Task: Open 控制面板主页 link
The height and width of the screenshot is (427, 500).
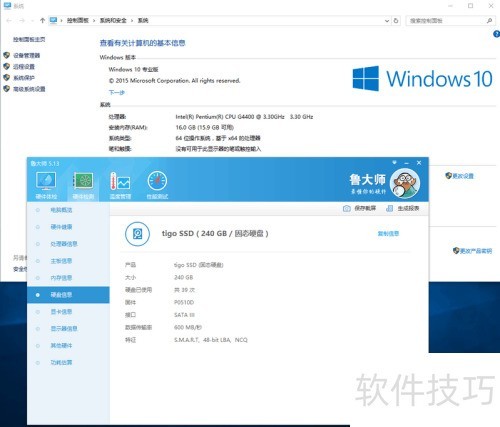Action: pyautogui.click(x=29, y=39)
